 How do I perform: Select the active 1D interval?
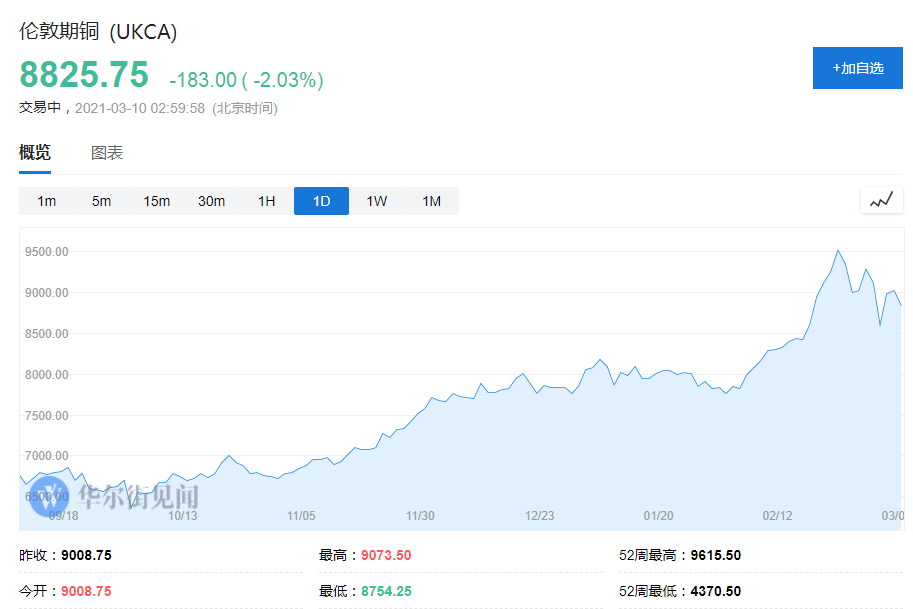(x=321, y=201)
